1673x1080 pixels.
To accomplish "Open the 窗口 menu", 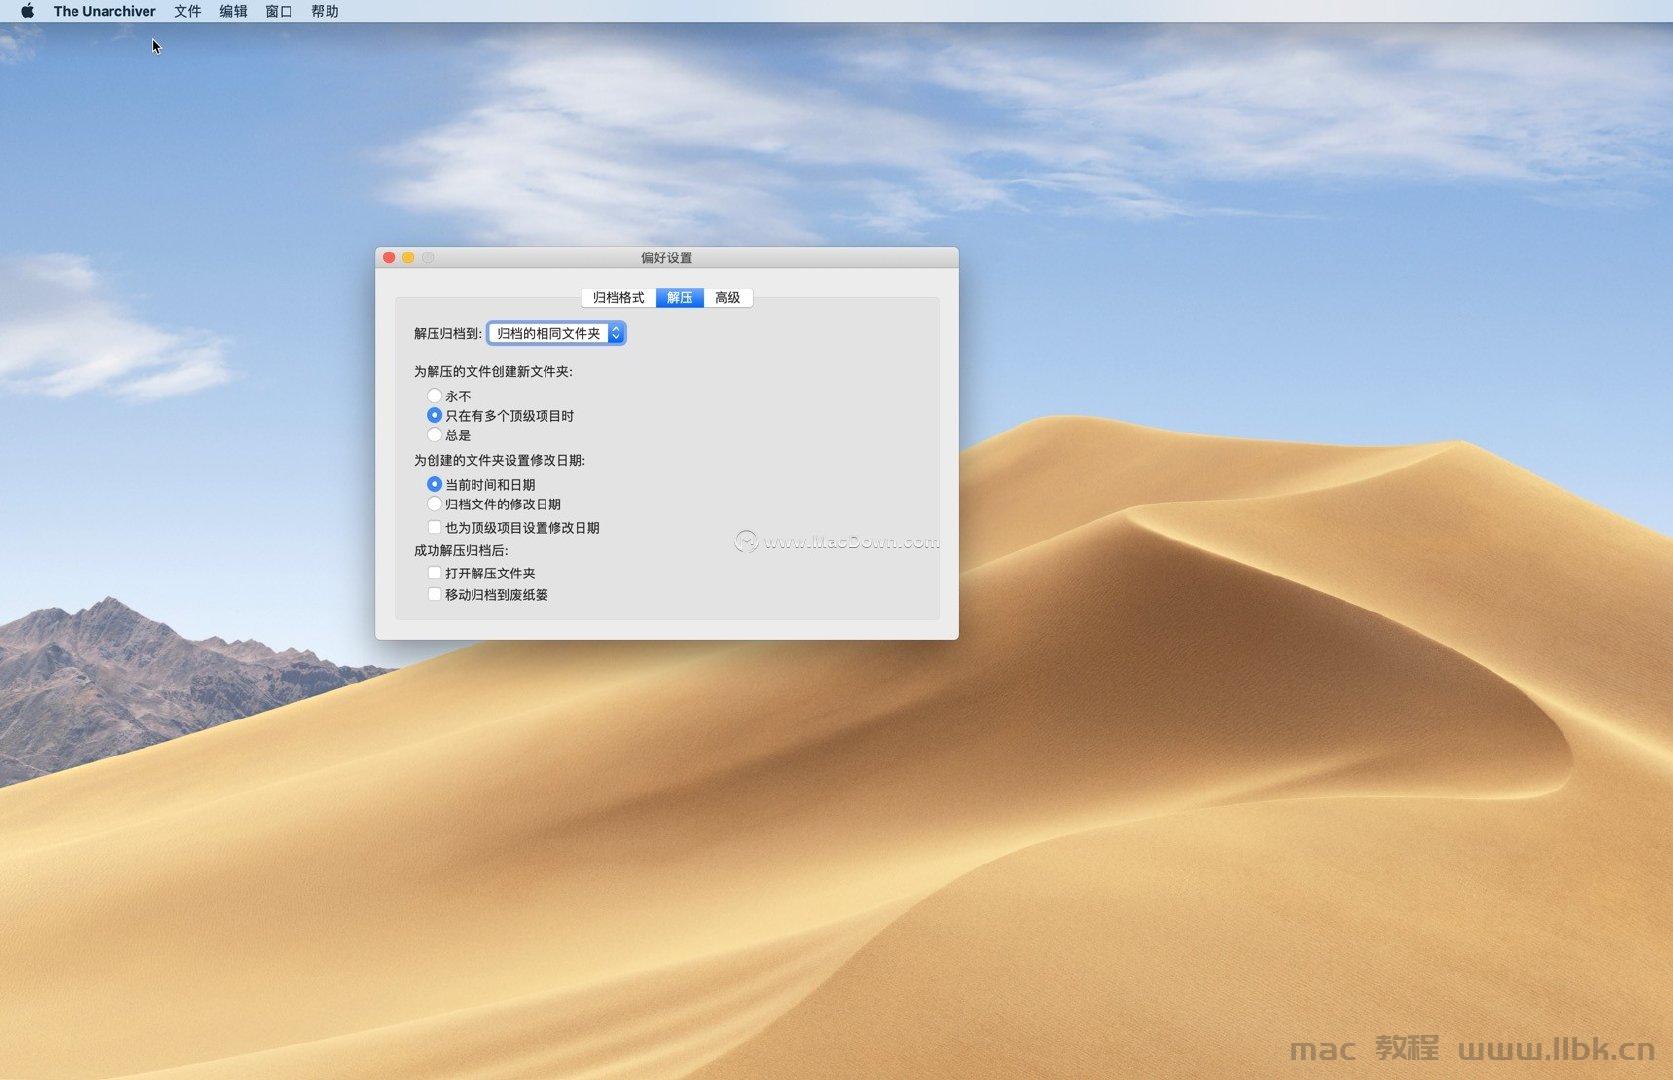I will [277, 11].
